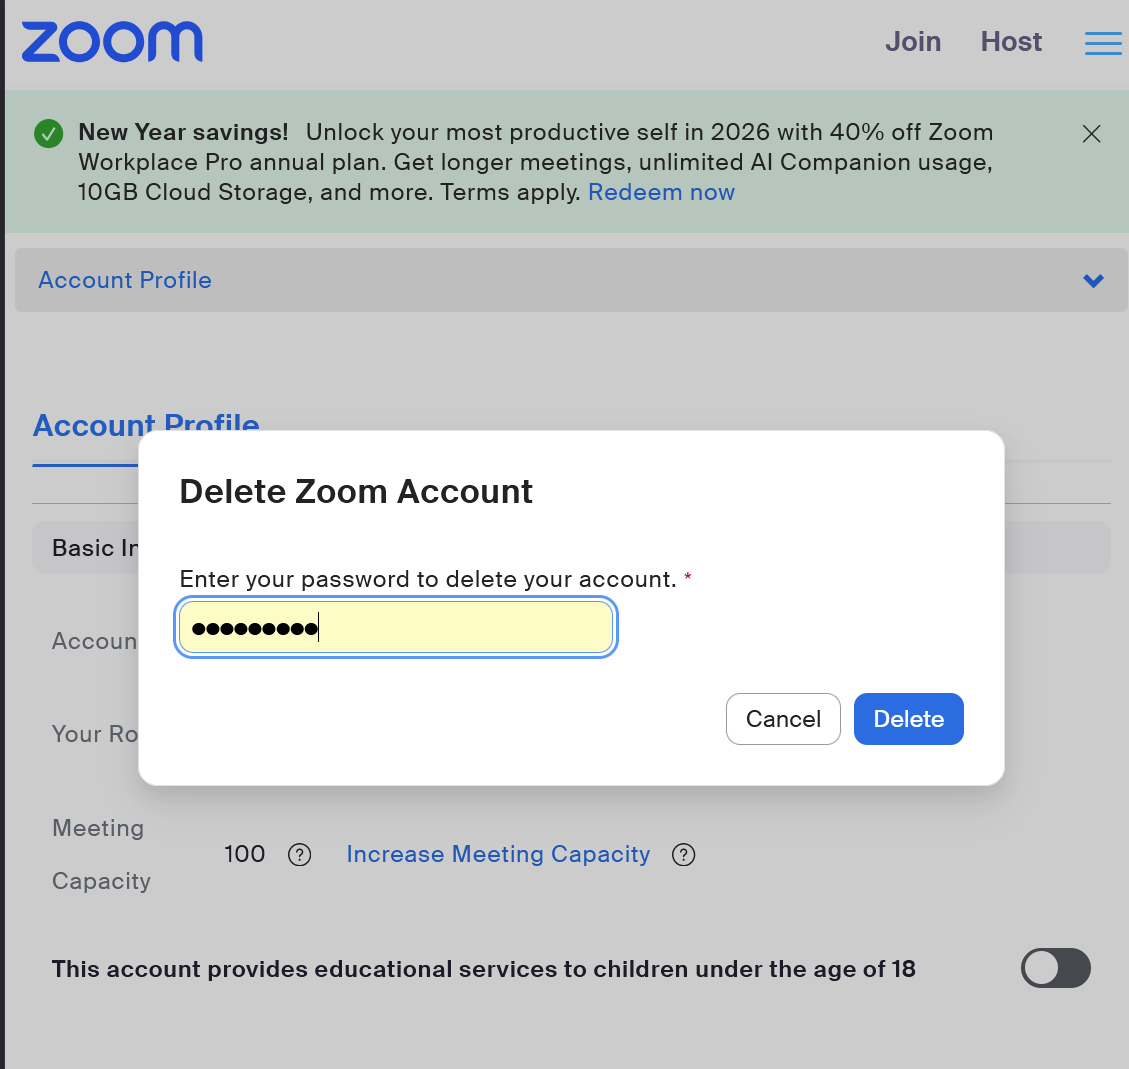Expand the Account Profile dropdown chevron
This screenshot has width=1129, height=1069.
[x=1093, y=281]
